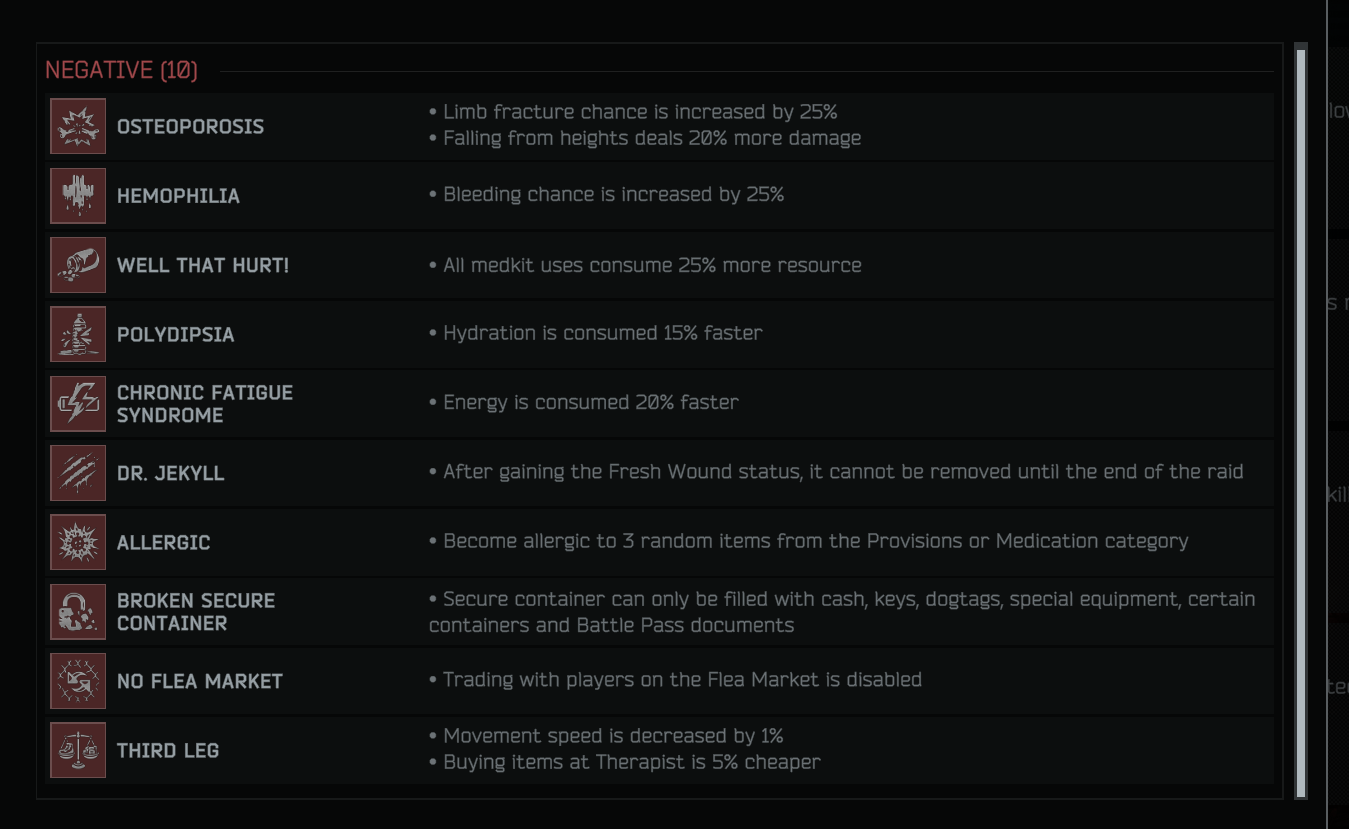
Task: Click the NEGATIVE (10) section header
Action: coord(122,70)
